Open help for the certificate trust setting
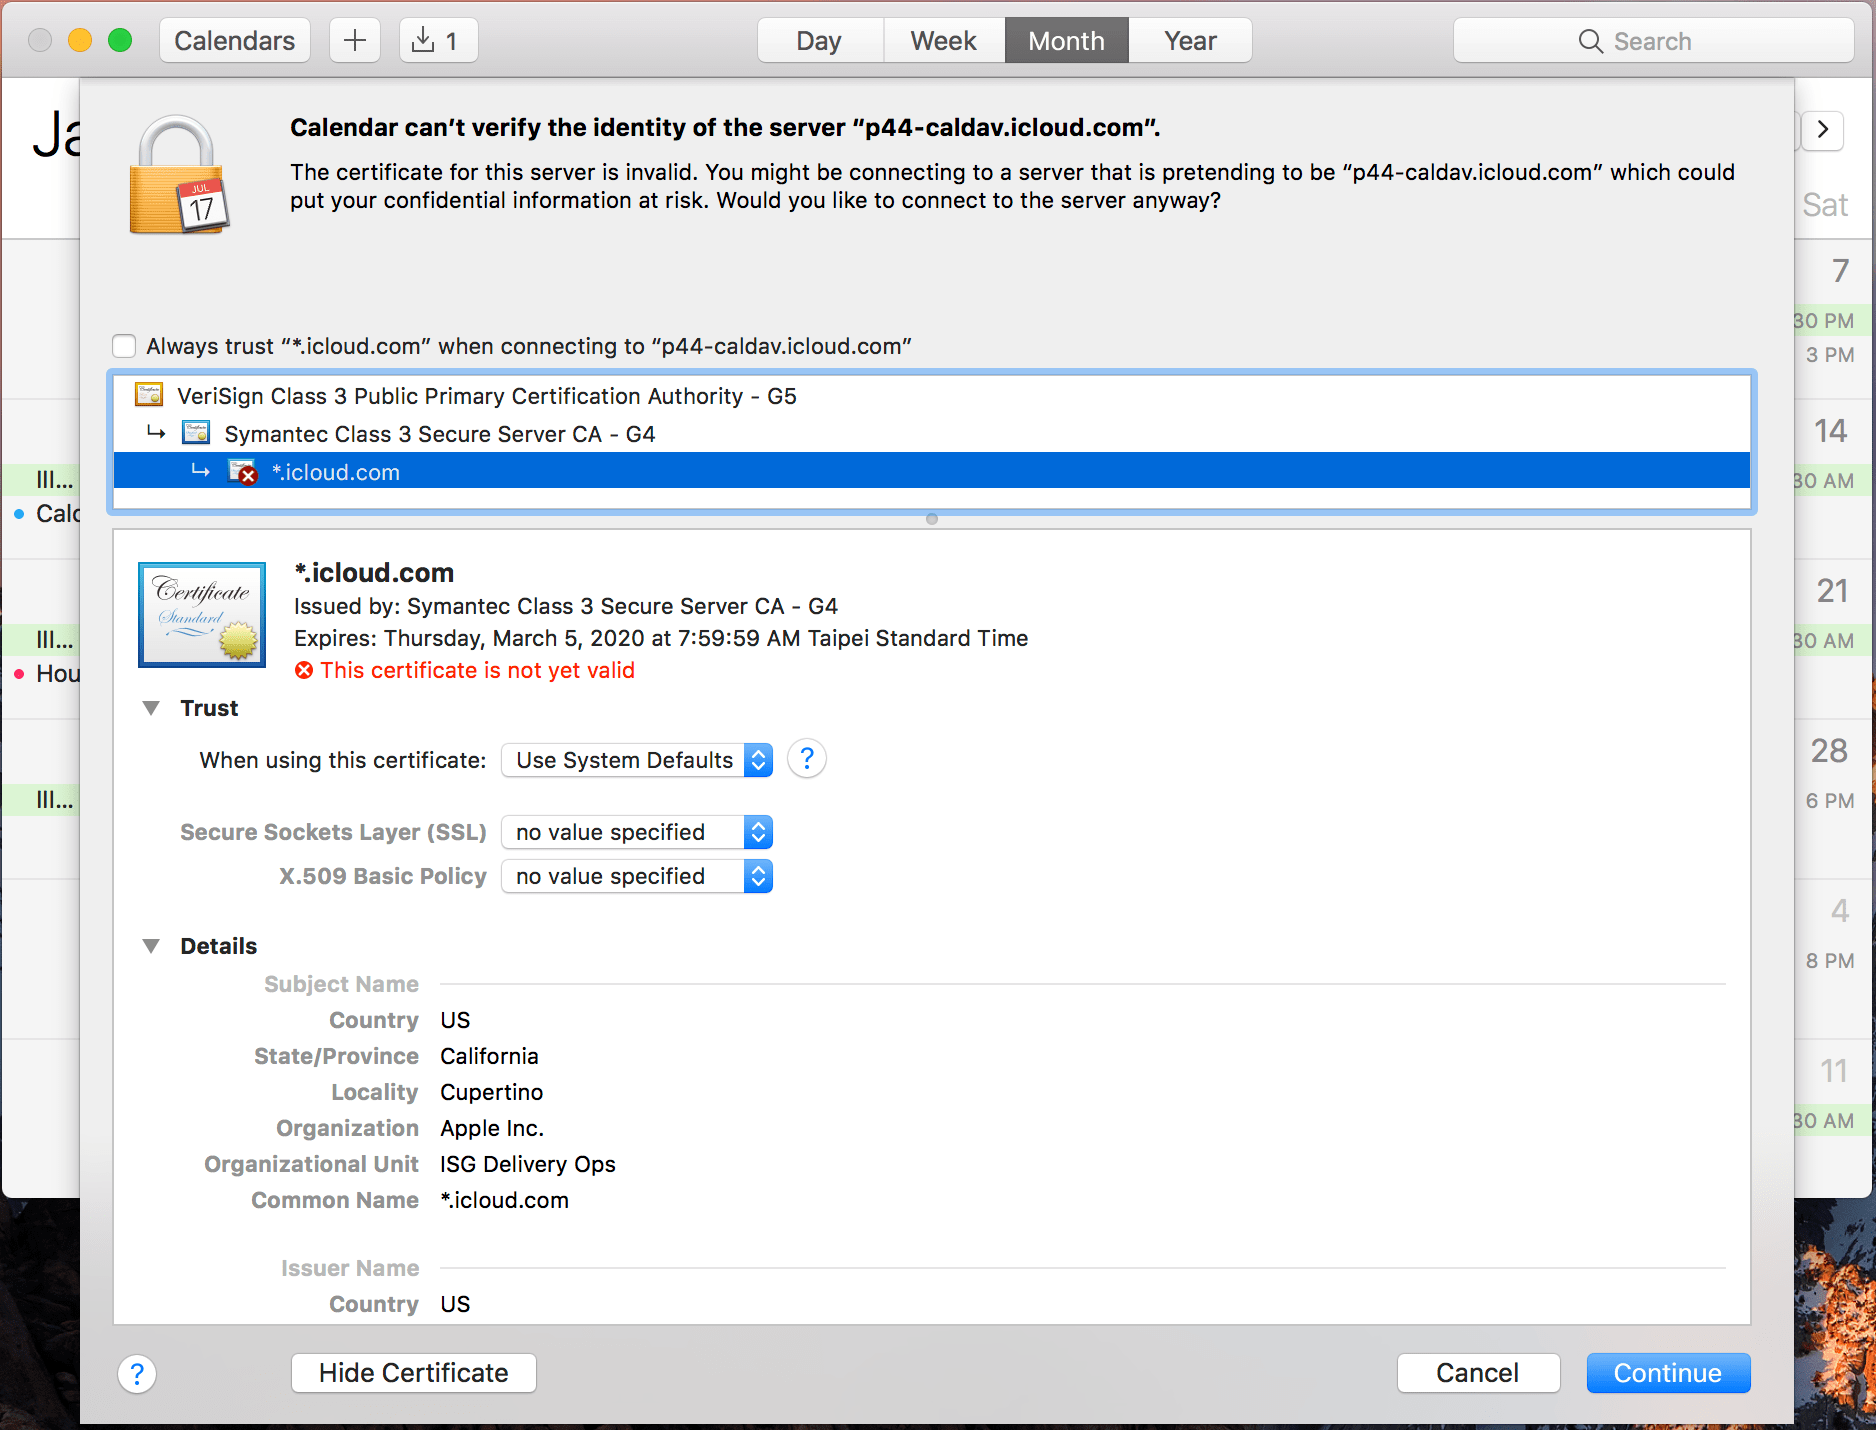The width and height of the screenshot is (1876, 1430). click(806, 759)
